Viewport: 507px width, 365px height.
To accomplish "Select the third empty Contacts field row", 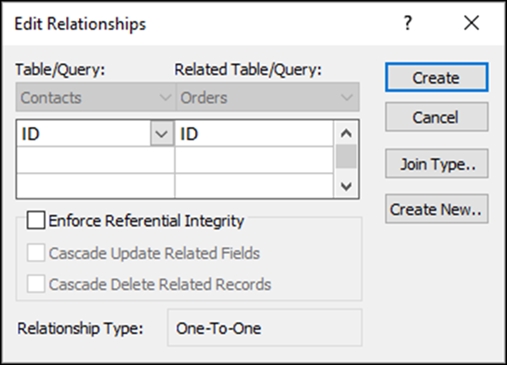I will pos(95,186).
